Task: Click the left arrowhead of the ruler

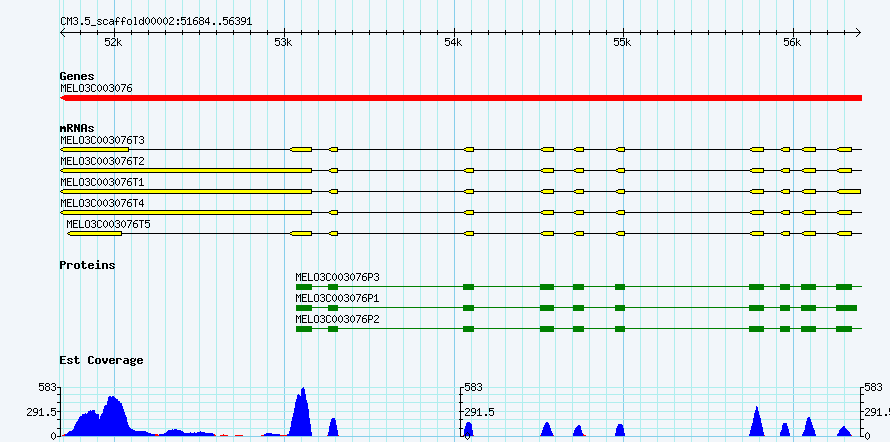Action: click(x=63, y=32)
